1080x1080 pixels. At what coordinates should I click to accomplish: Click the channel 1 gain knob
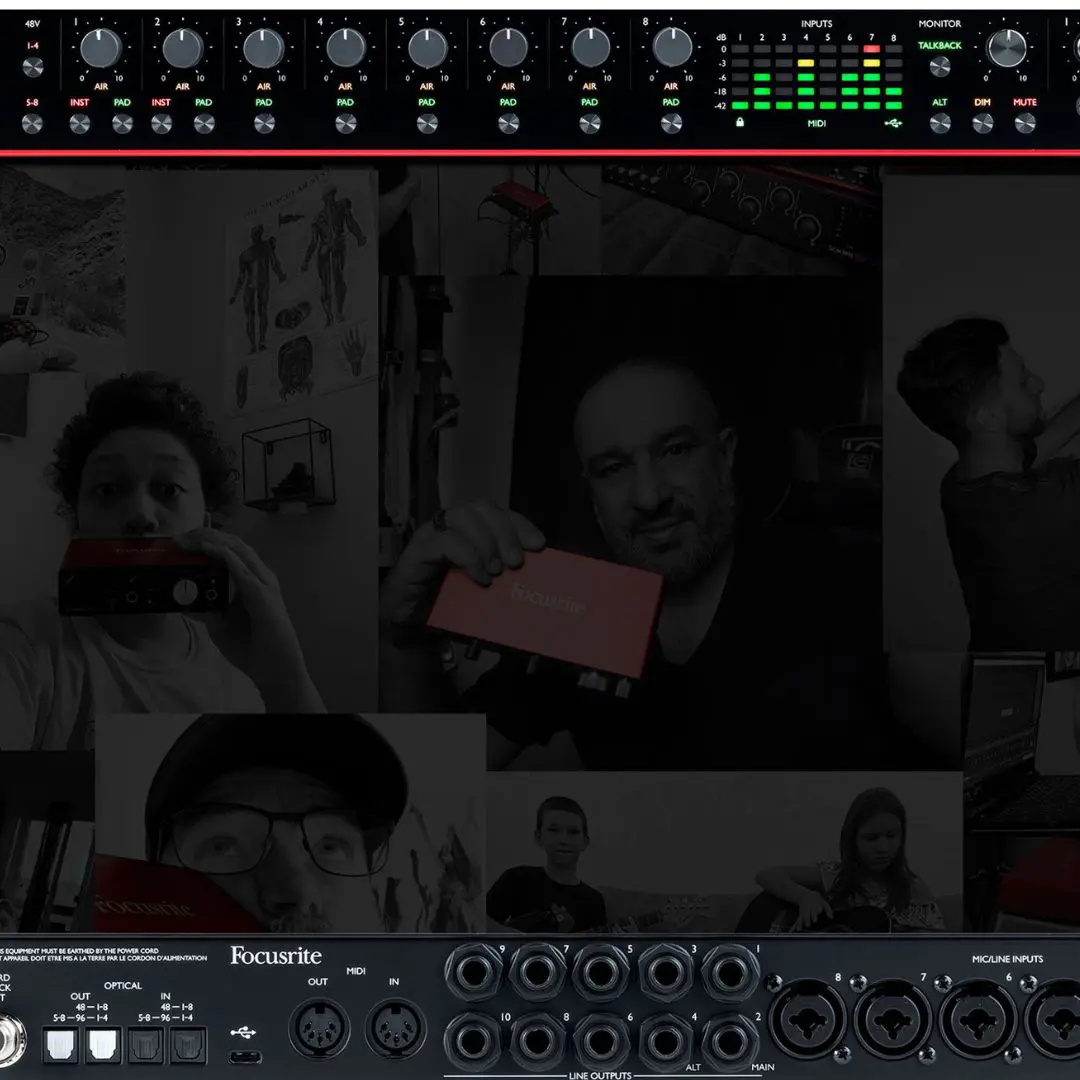point(101,48)
